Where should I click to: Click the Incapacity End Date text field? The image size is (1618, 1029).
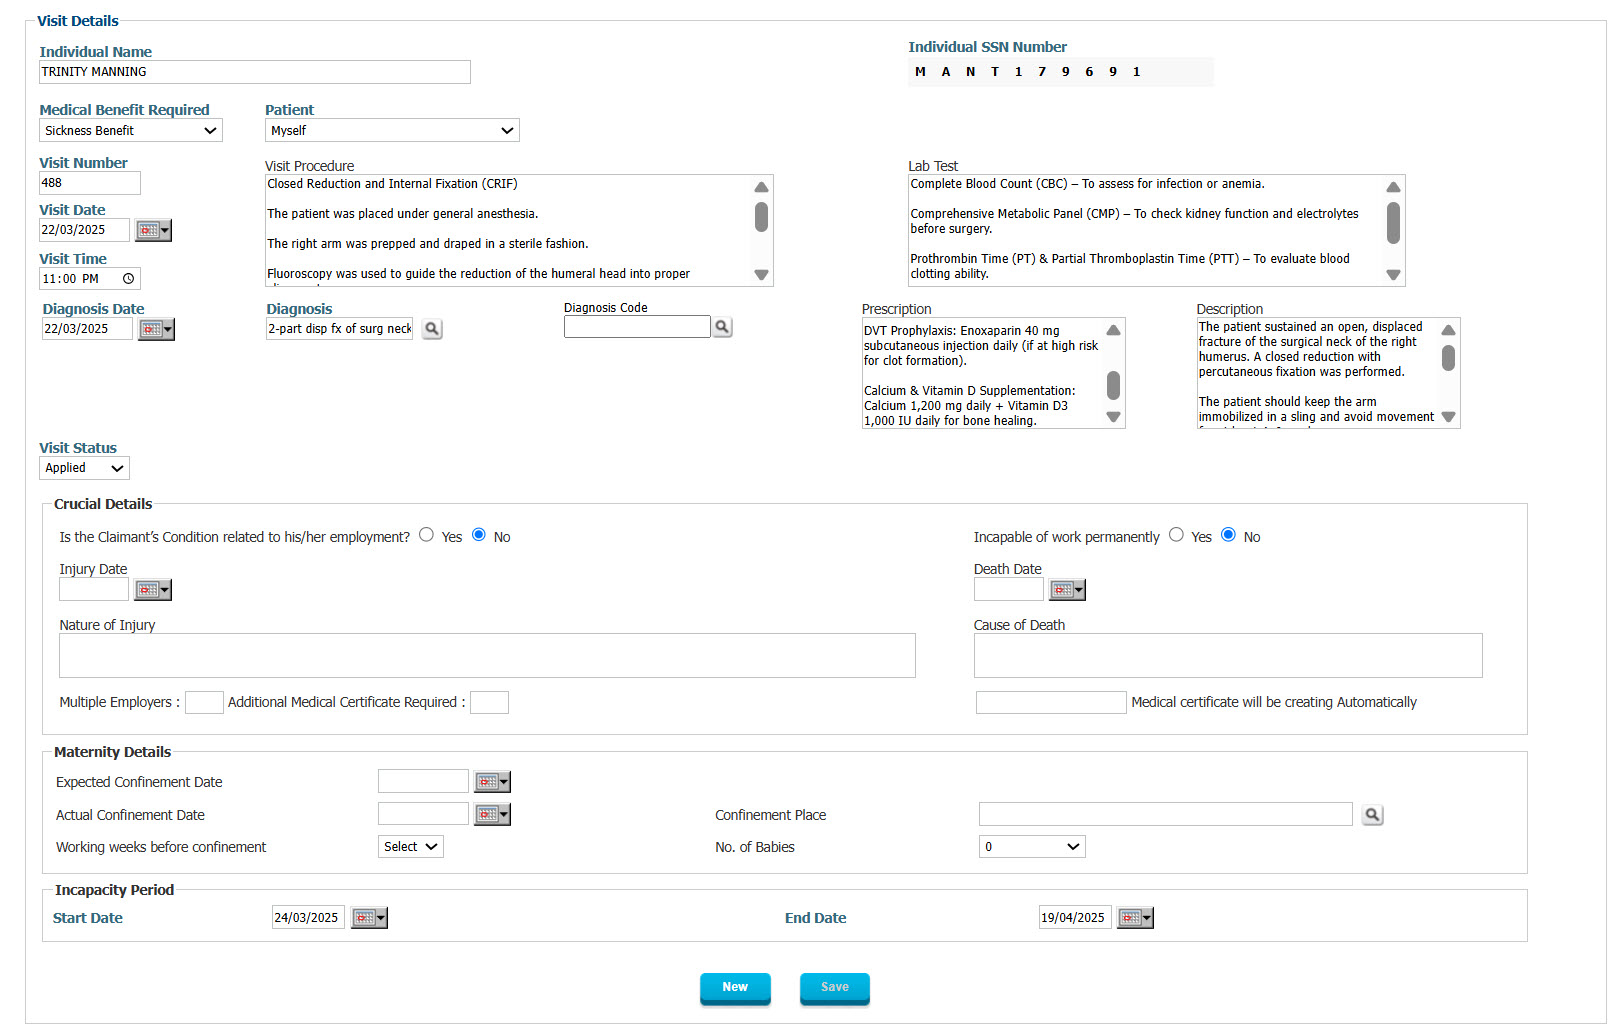1075,918
